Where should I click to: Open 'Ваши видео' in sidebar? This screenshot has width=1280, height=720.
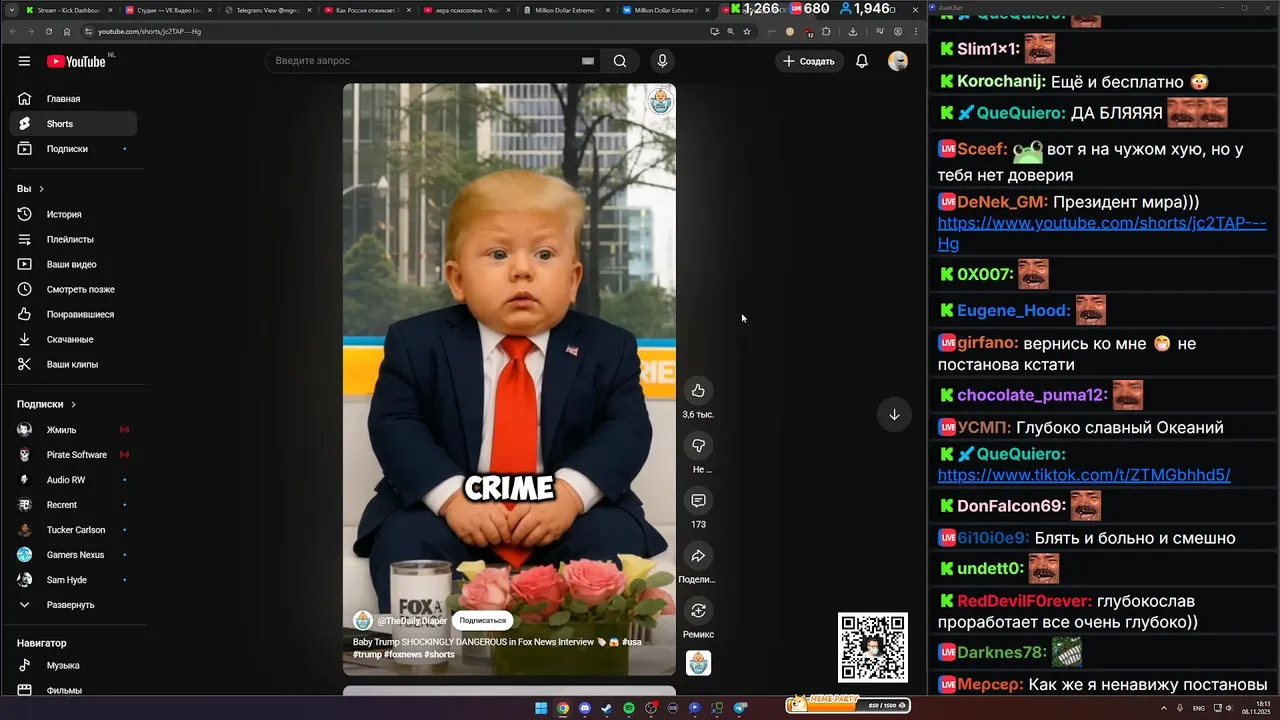pos(72,264)
